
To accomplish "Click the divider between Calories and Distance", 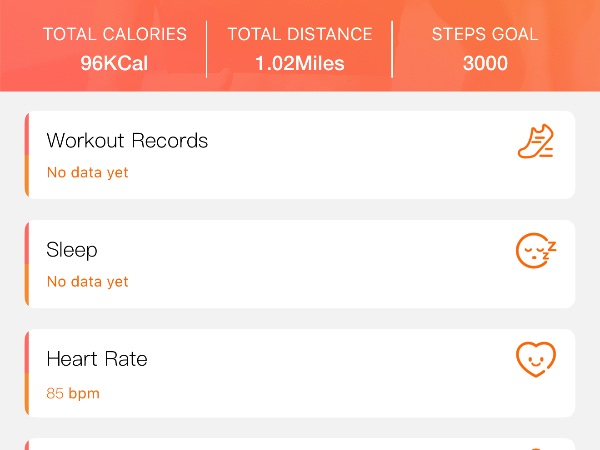I will click(x=207, y=49).
